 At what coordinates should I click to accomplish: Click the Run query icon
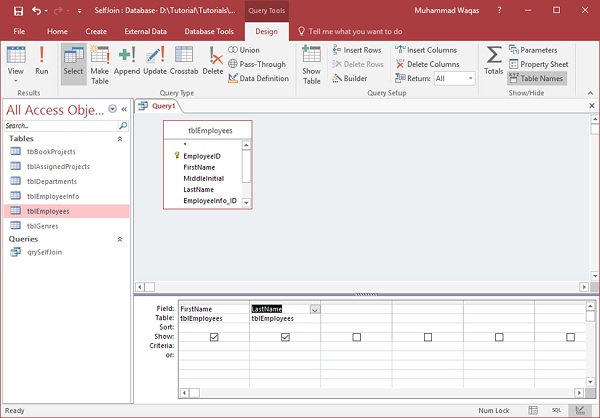(x=41, y=61)
